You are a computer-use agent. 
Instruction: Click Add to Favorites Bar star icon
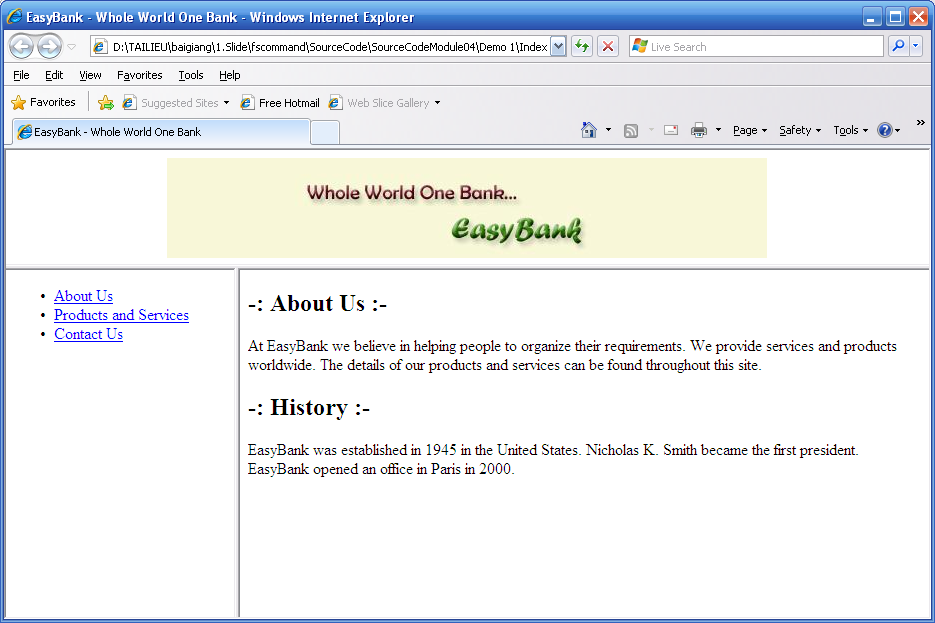[105, 103]
